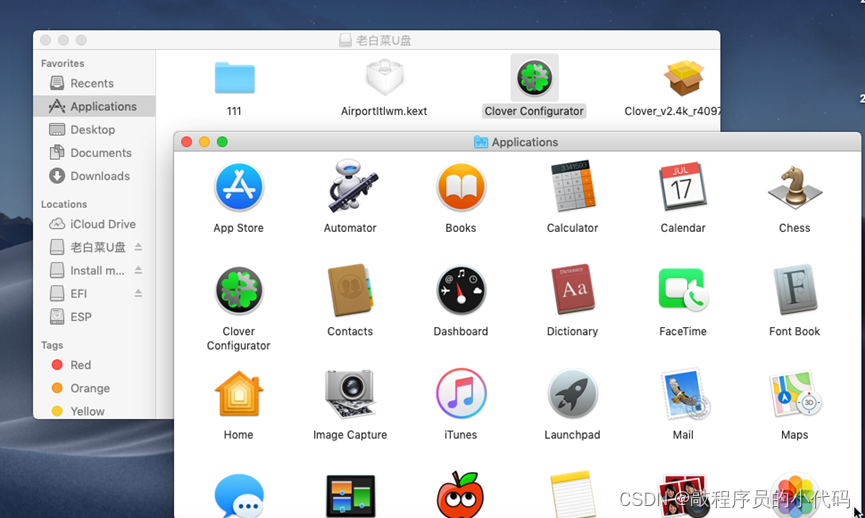Image resolution: width=865 pixels, height=518 pixels.
Task: Click the Launchpad rocket icon
Action: tap(573, 394)
